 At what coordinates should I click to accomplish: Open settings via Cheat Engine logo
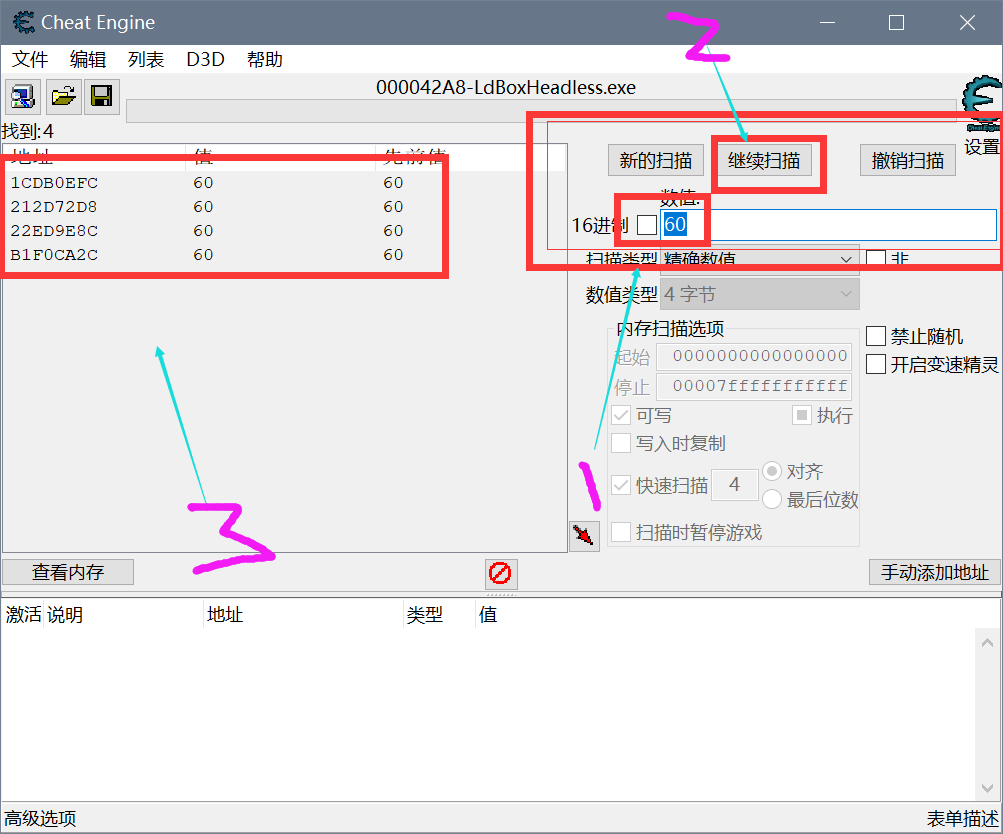tap(982, 102)
